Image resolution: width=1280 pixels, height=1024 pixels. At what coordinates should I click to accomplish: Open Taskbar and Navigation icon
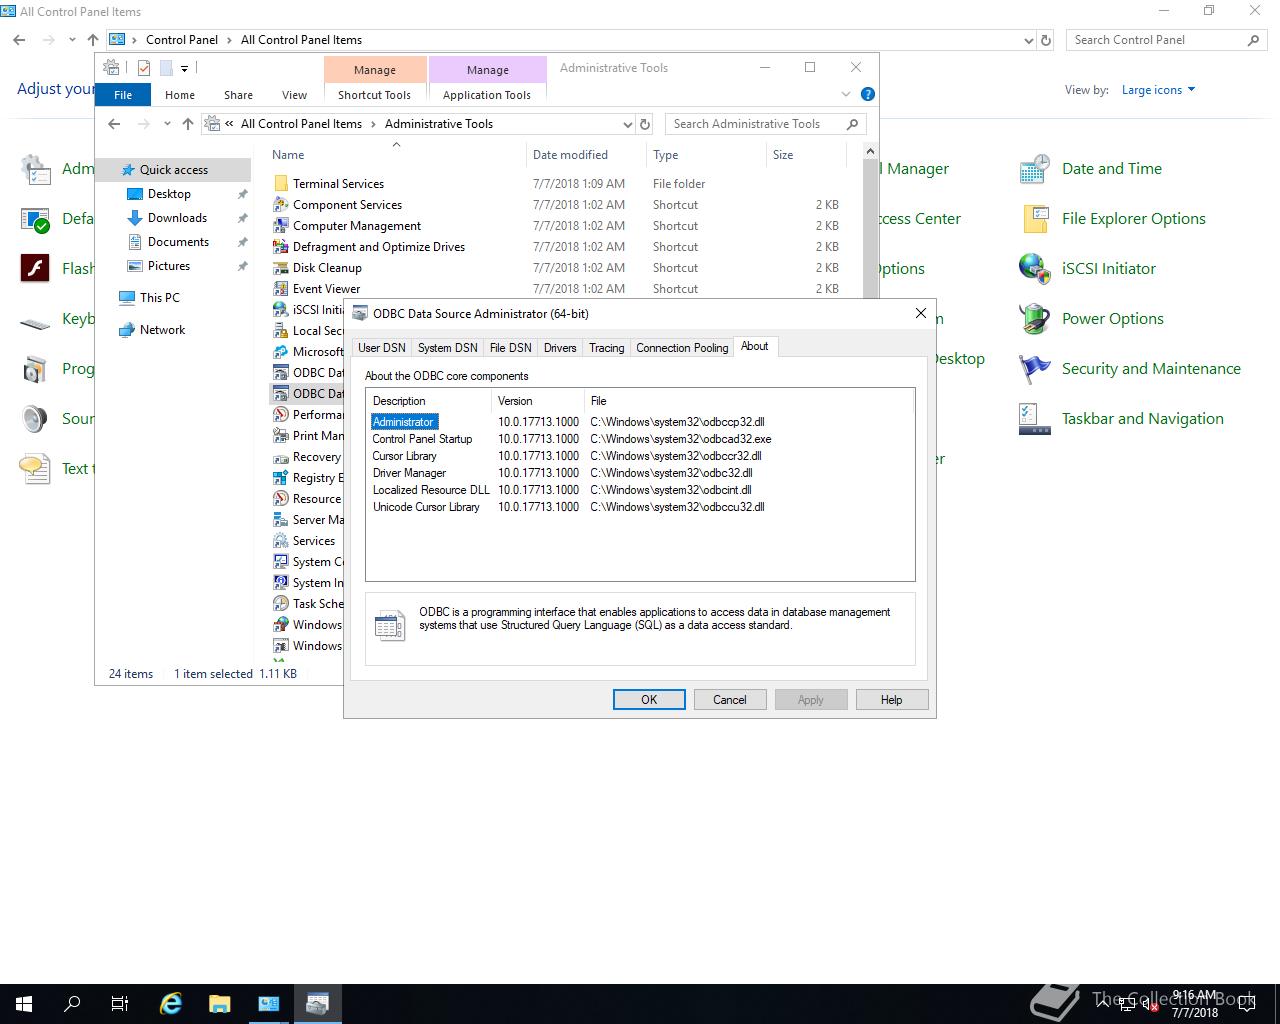click(1034, 419)
